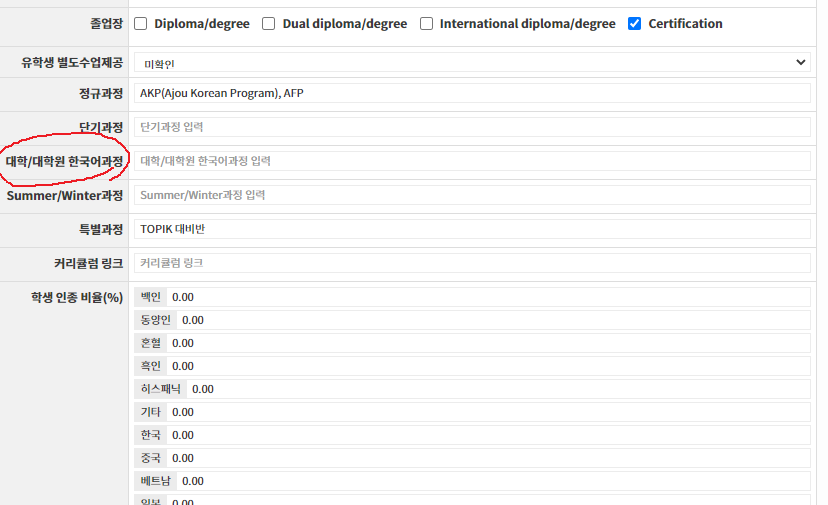This screenshot has width=828, height=505.
Task: Click the 대학/대학원 한국어과정 input field
Action: point(471,161)
